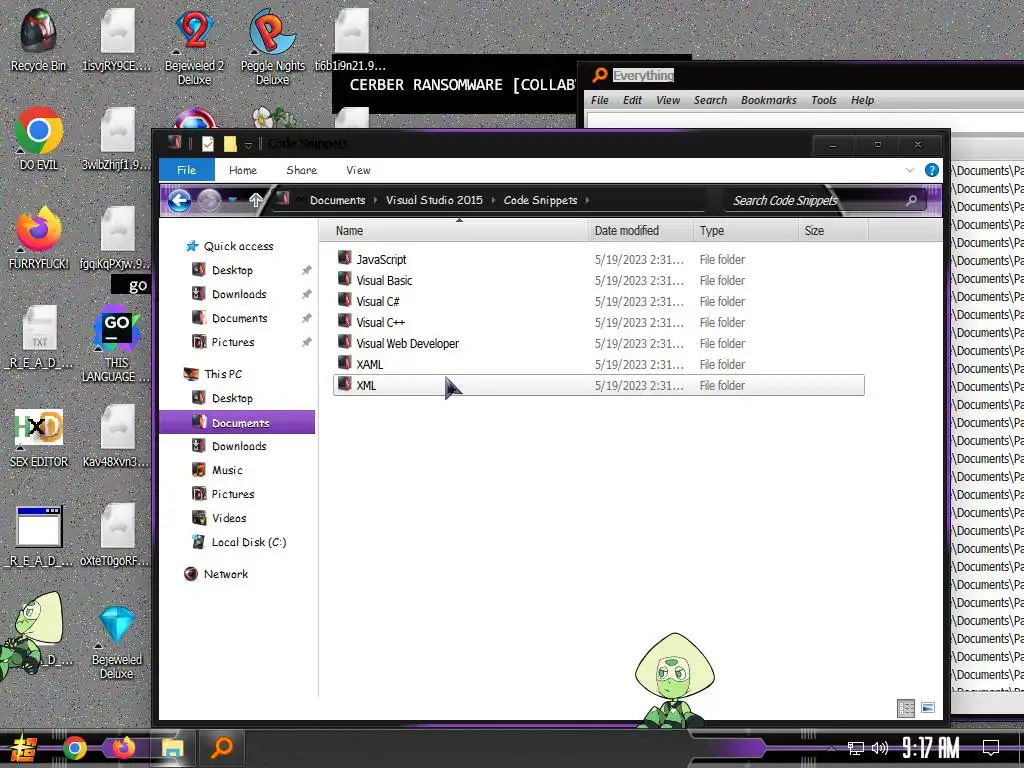Viewport: 1024px width, 768px height.
Task: Select This PC in navigation pane
Action: point(223,374)
